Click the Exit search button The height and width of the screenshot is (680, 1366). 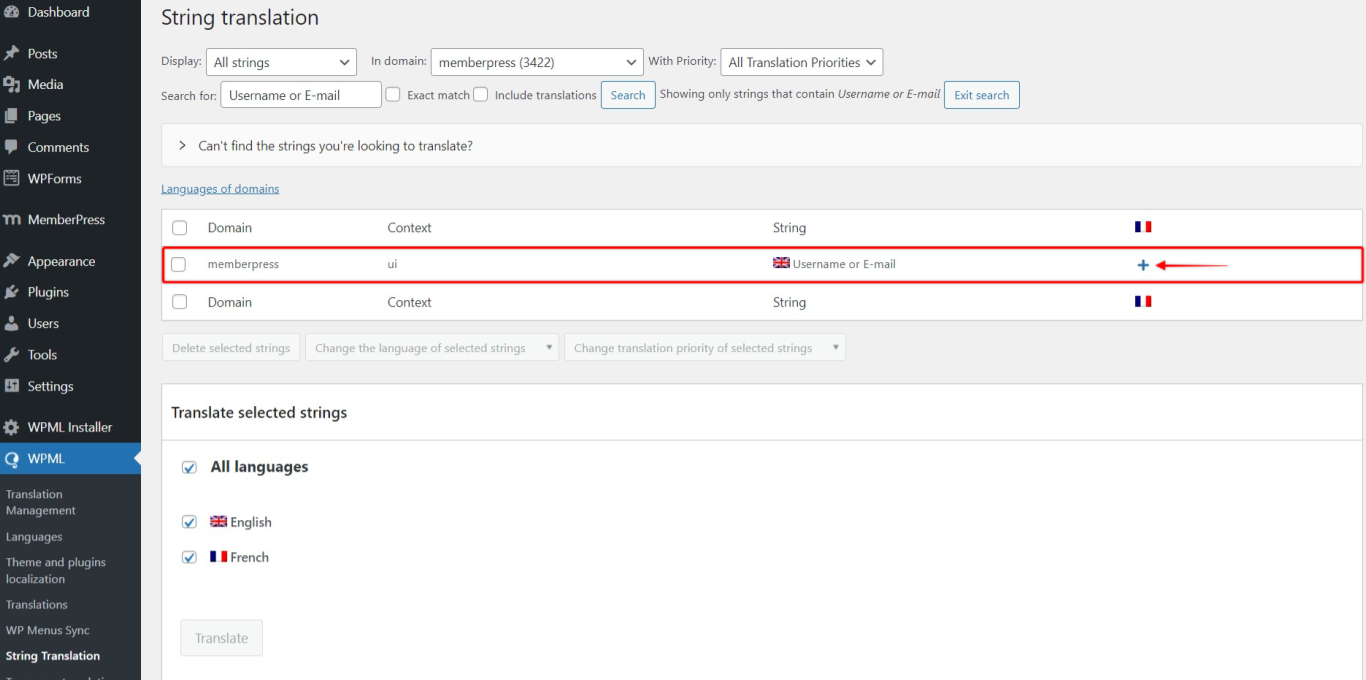982,95
